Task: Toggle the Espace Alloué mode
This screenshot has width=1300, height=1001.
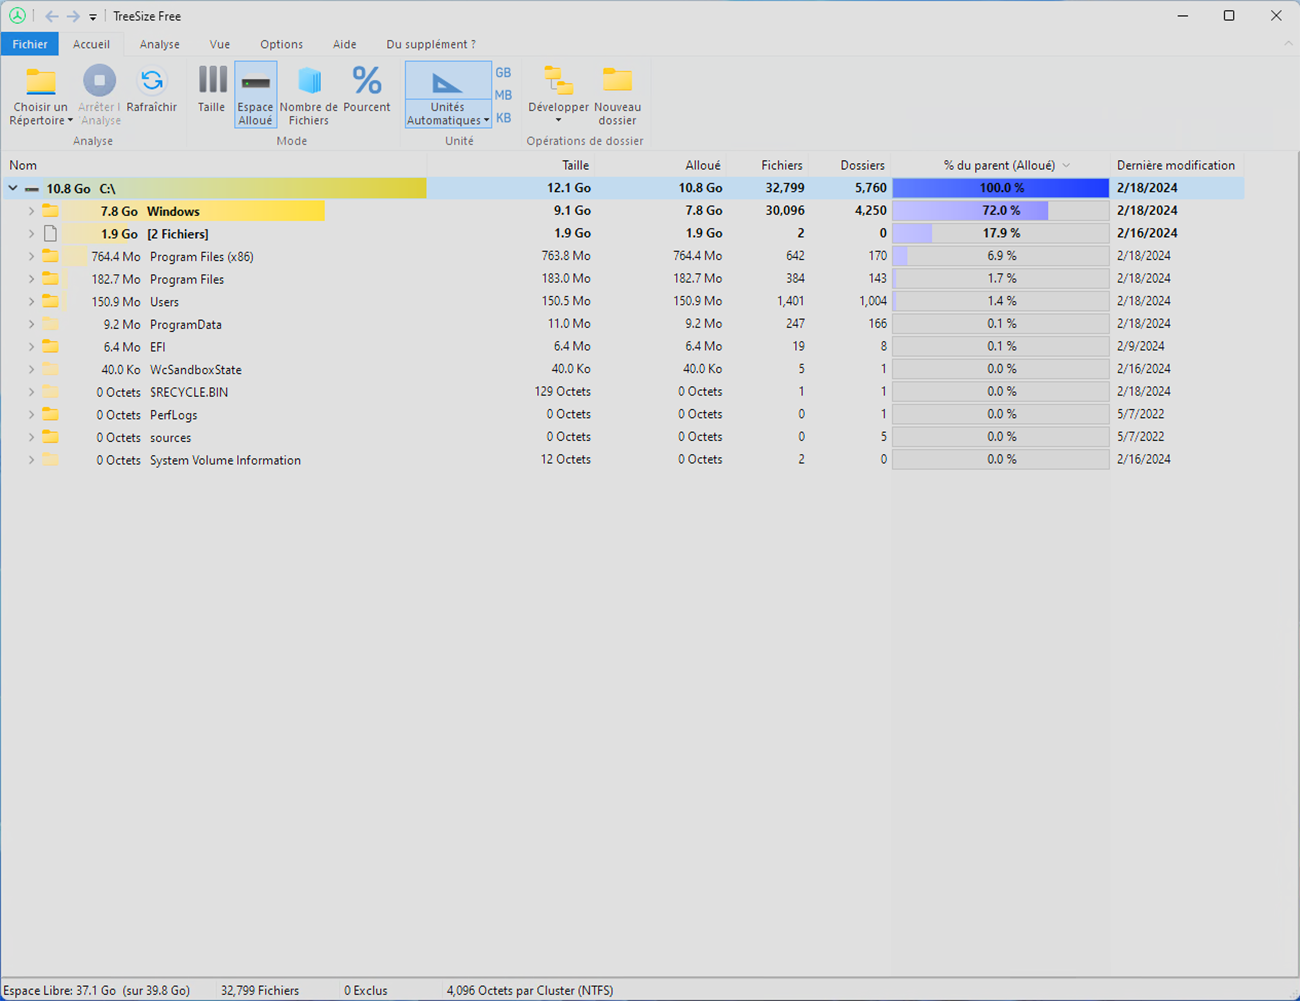Action: point(255,94)
